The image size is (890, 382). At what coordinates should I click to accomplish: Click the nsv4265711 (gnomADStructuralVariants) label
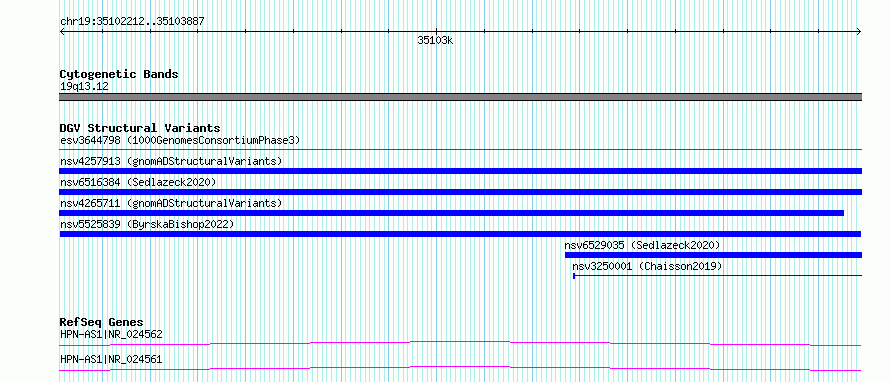pos(171,203)
